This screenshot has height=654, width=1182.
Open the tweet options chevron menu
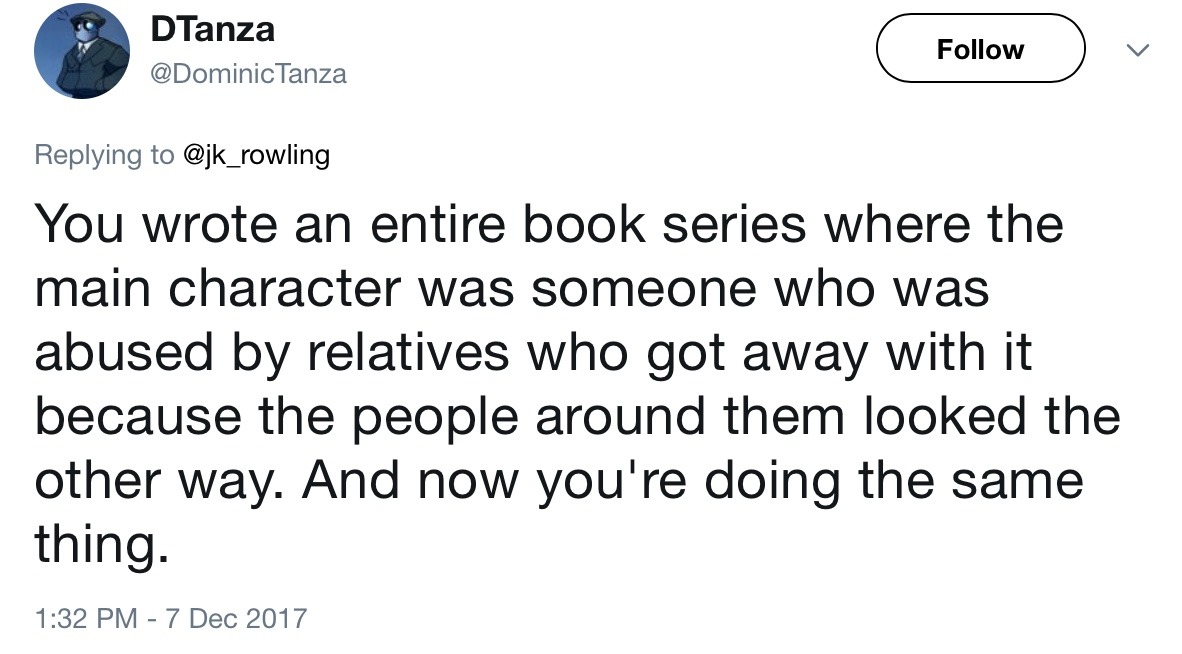point(1138,49)
